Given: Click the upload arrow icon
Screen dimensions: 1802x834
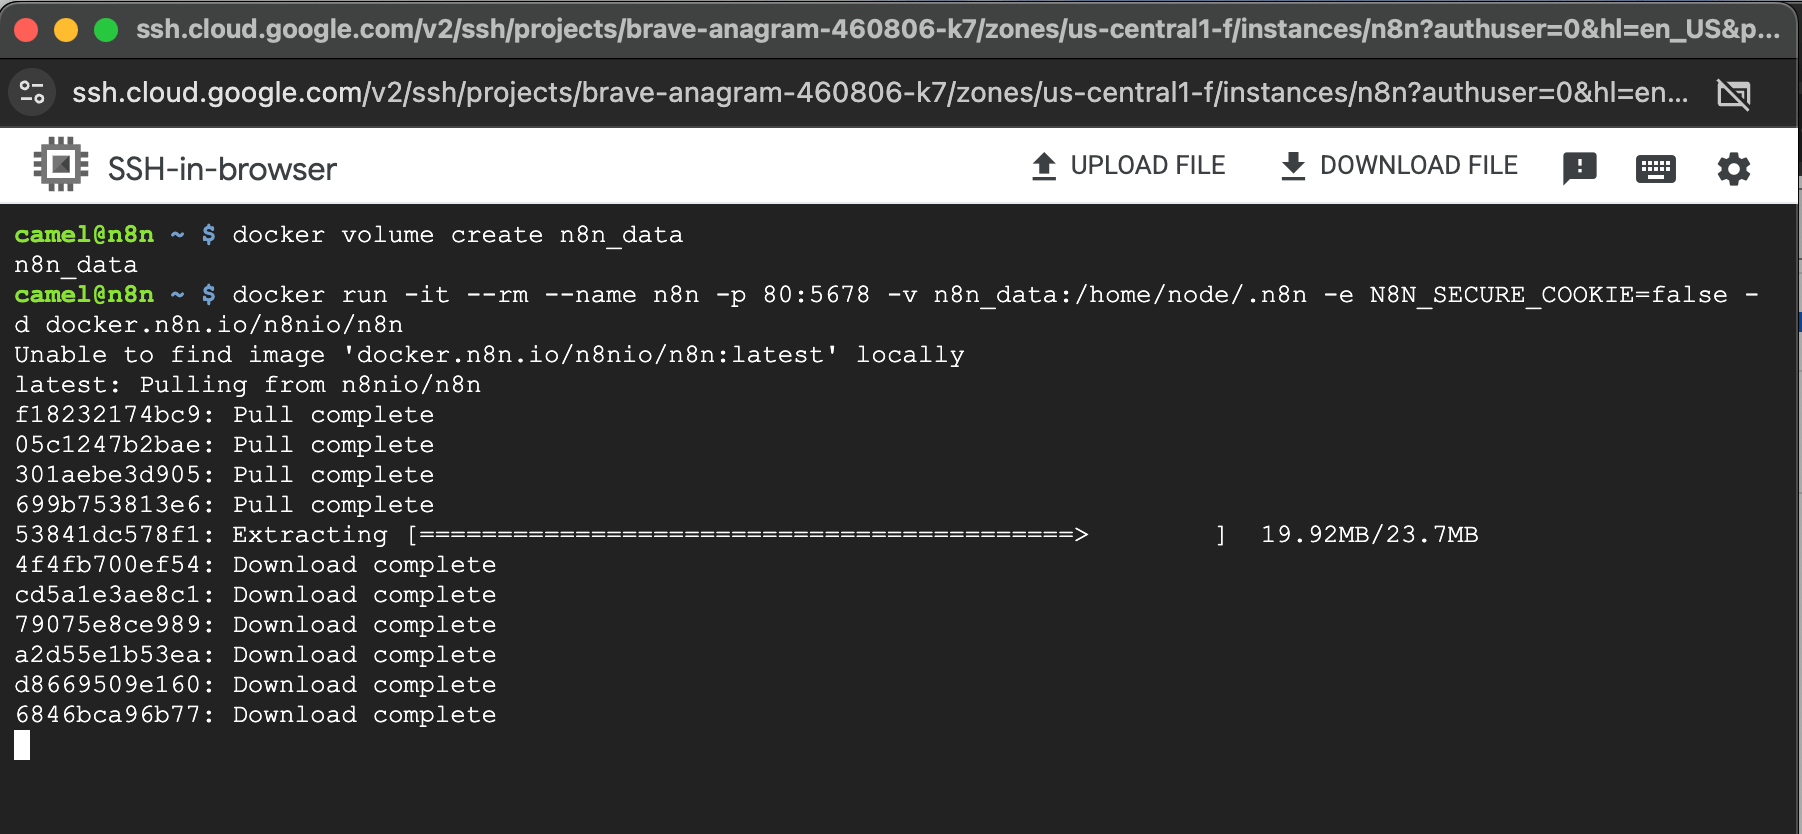Looking at the screenshot, I should tap(1044, 166).
